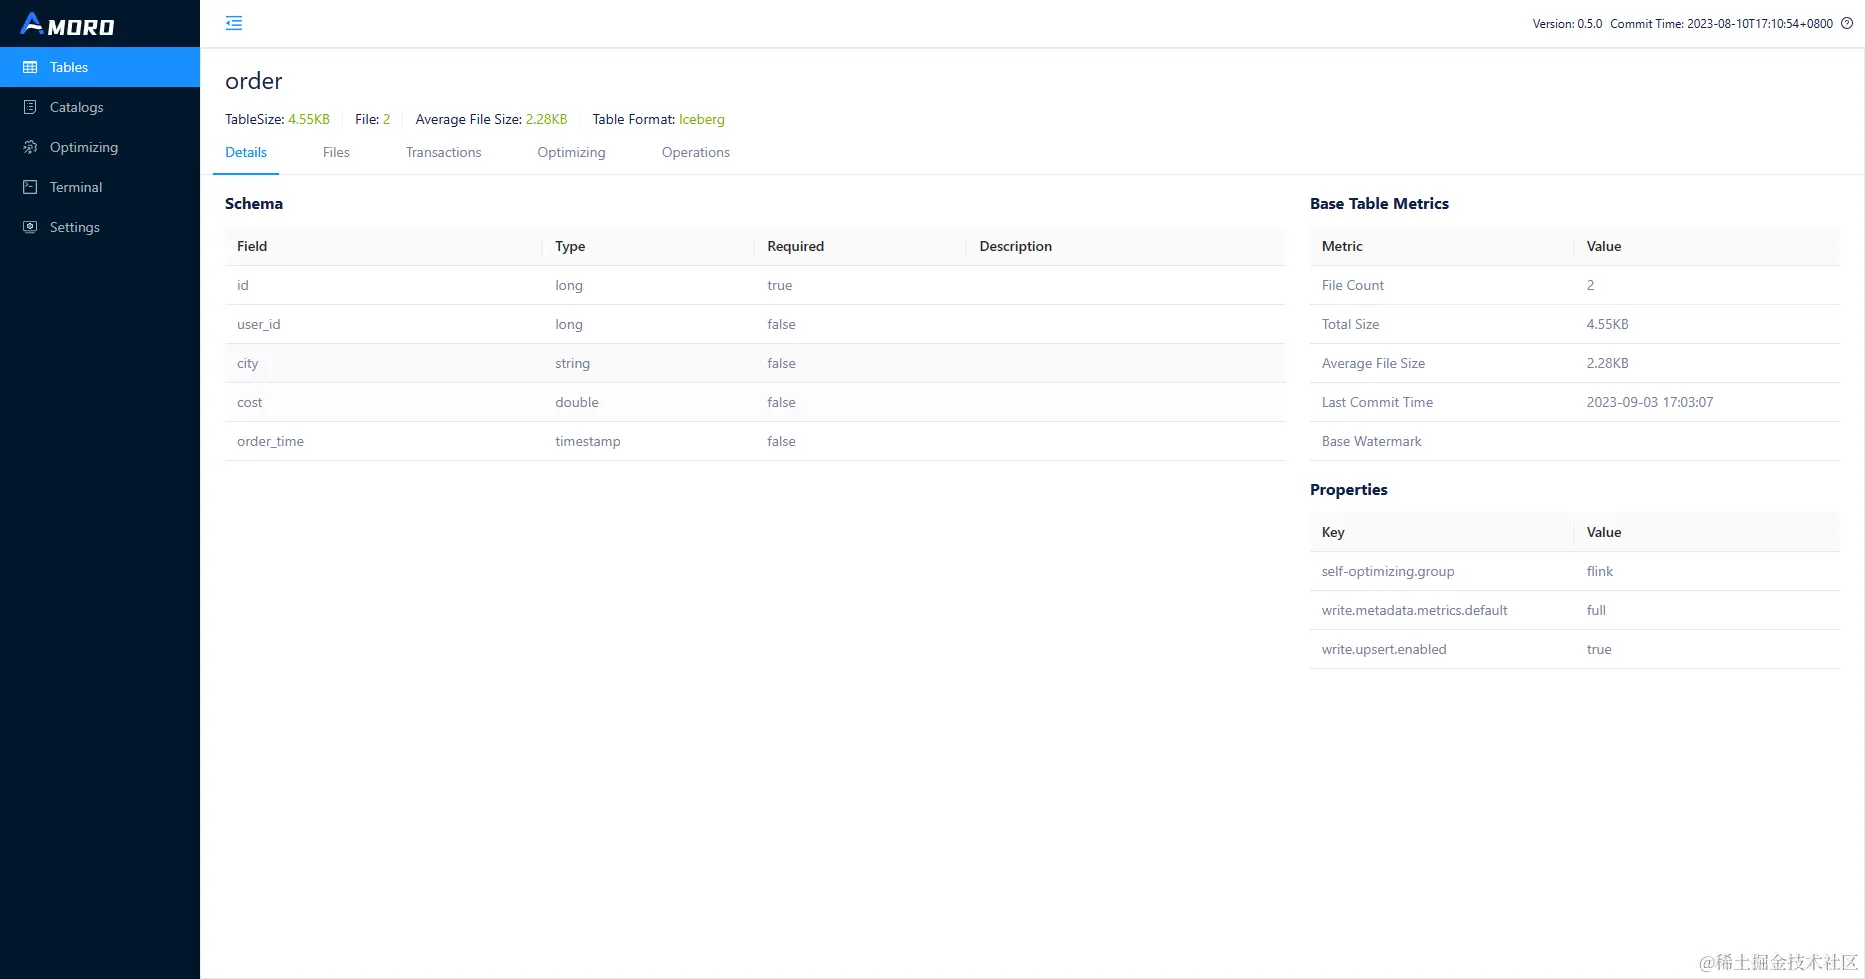Click the 'Schema' section heading

pos(254,203)
